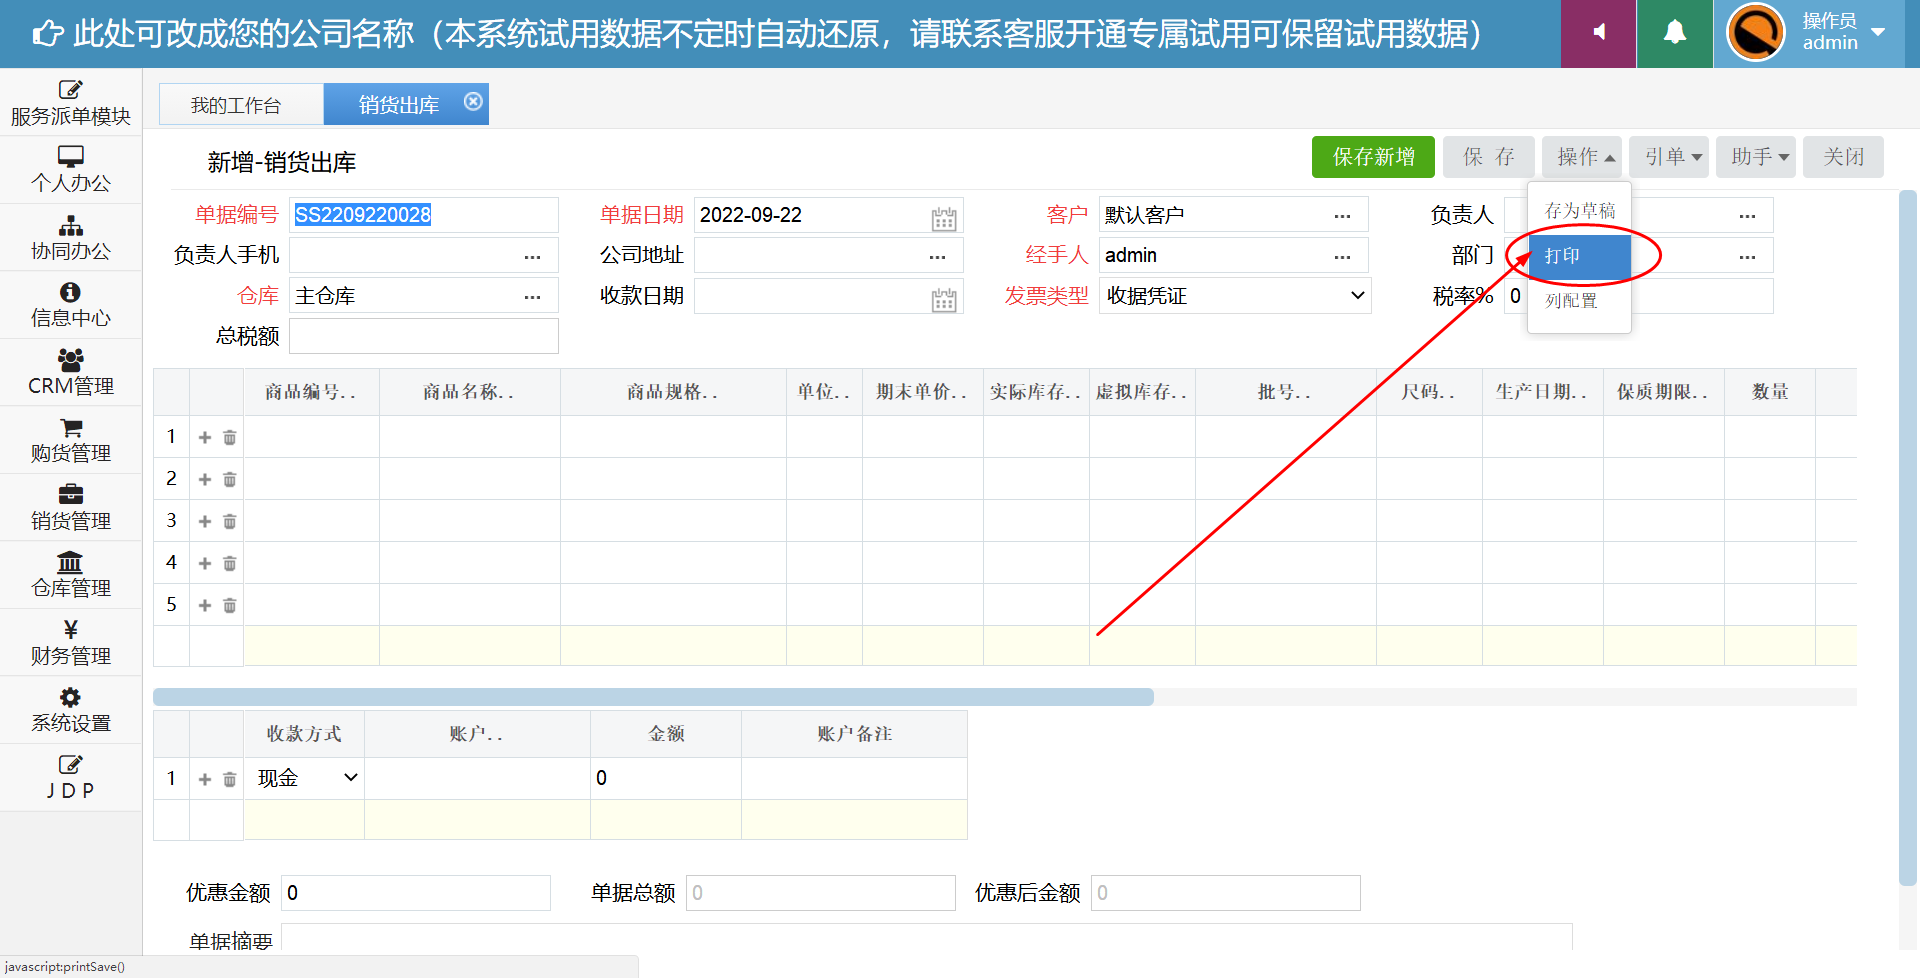Add a row in the payment table
Image resolution: width=1920 pixels, height=978 pixels.
click(205, 779)
